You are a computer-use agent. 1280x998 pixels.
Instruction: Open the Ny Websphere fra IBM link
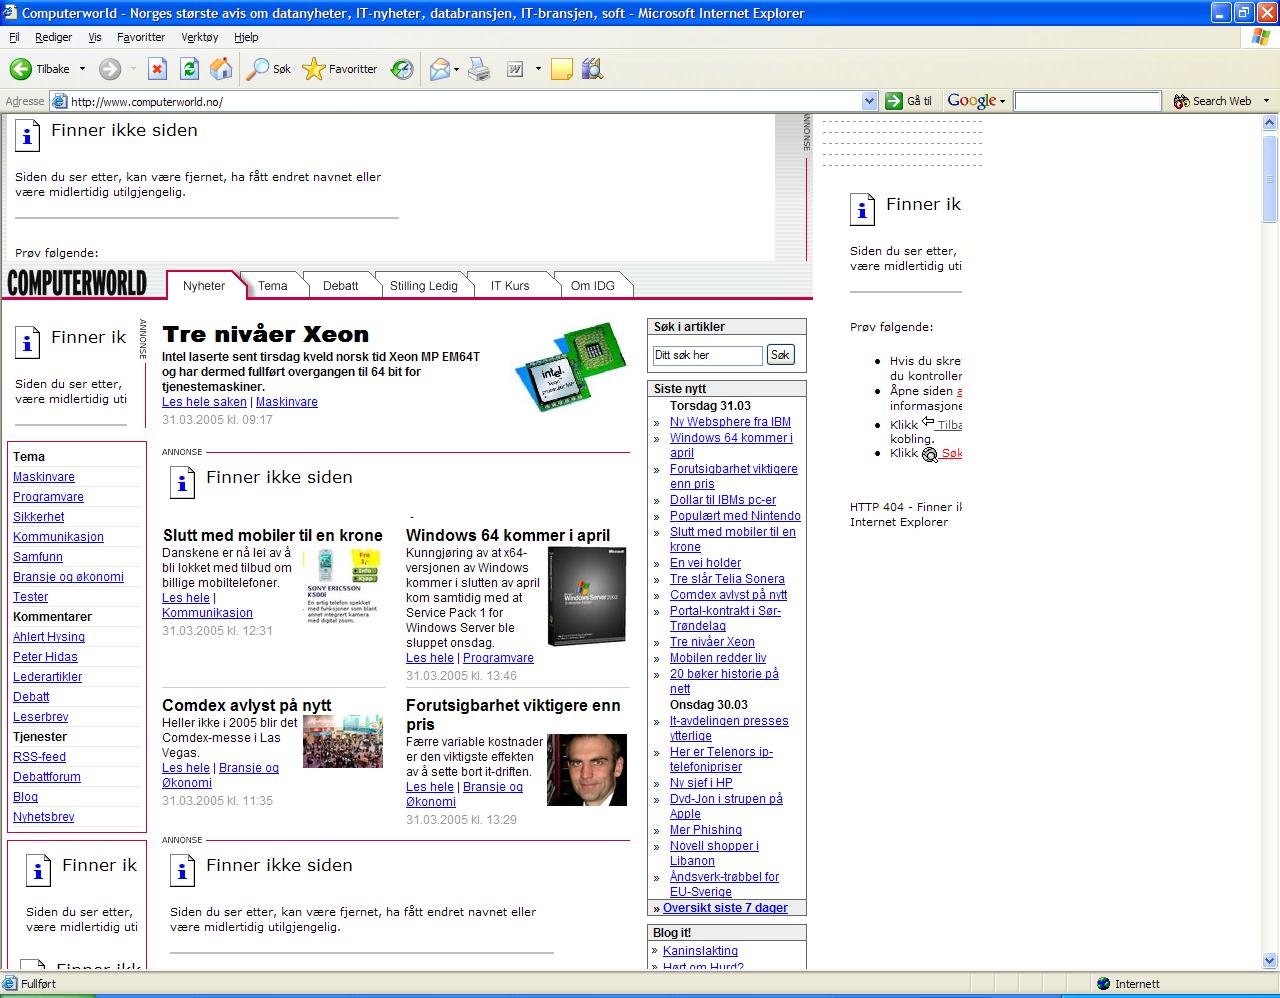(x=730, y=422)
